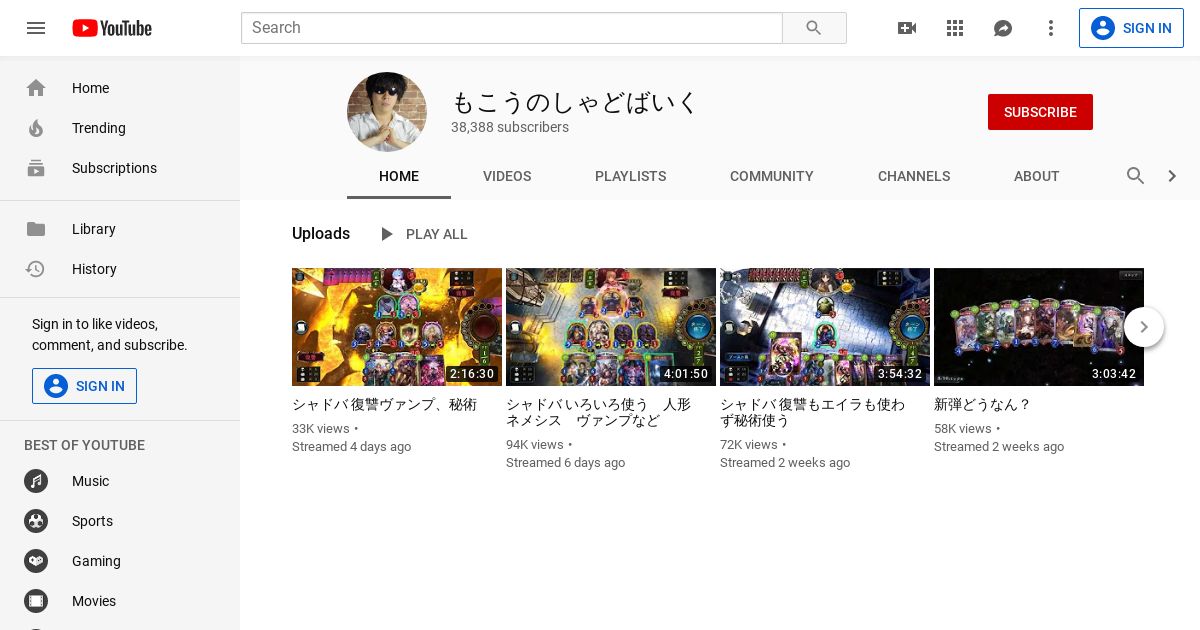Open the hamburger guide menu

click(x=36, y=28)
